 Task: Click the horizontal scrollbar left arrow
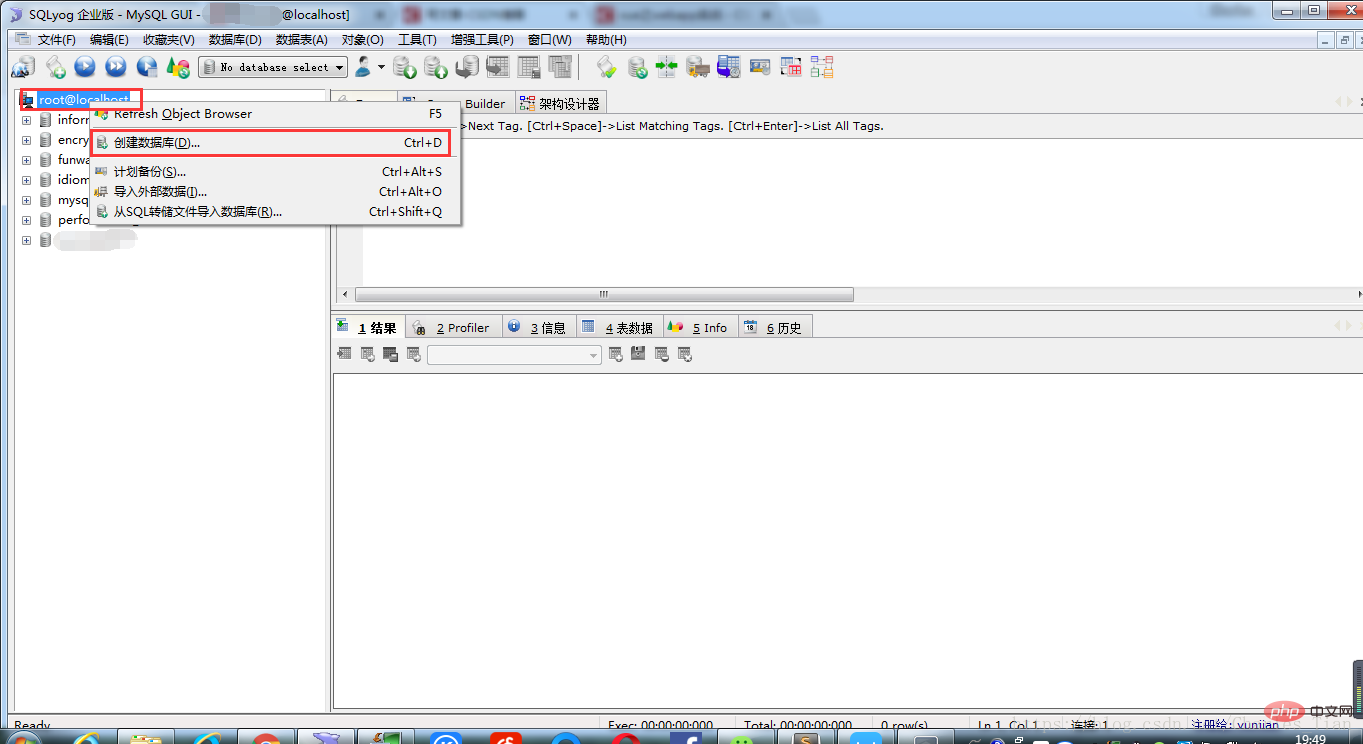click(345, 295)
